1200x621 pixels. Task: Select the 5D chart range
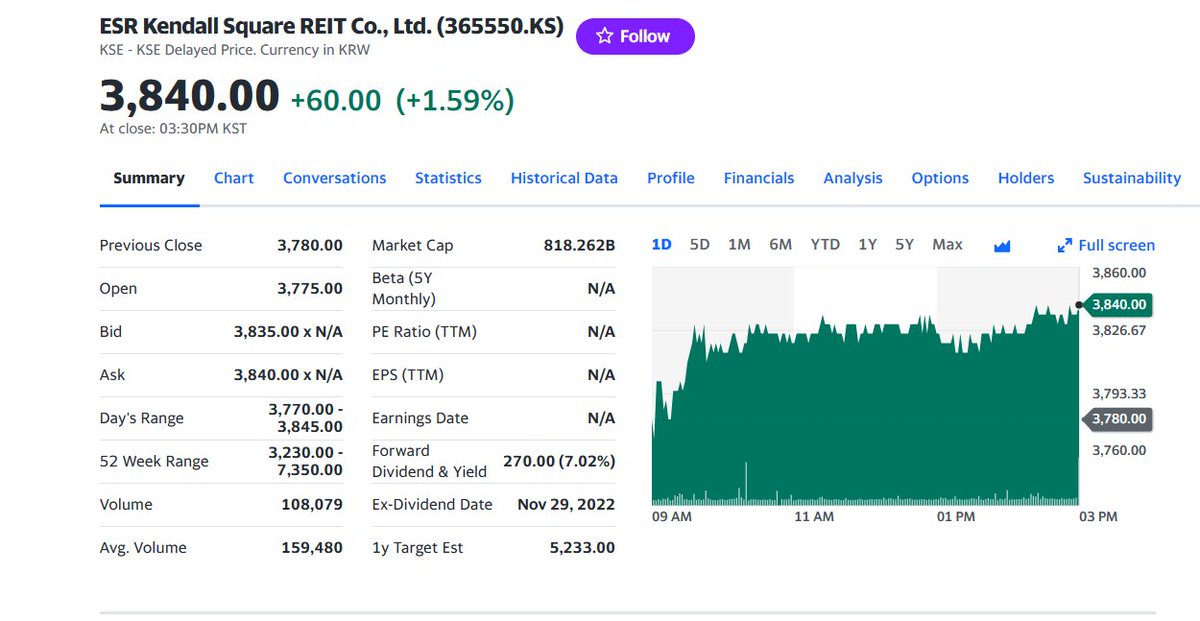tap(700, 244)
